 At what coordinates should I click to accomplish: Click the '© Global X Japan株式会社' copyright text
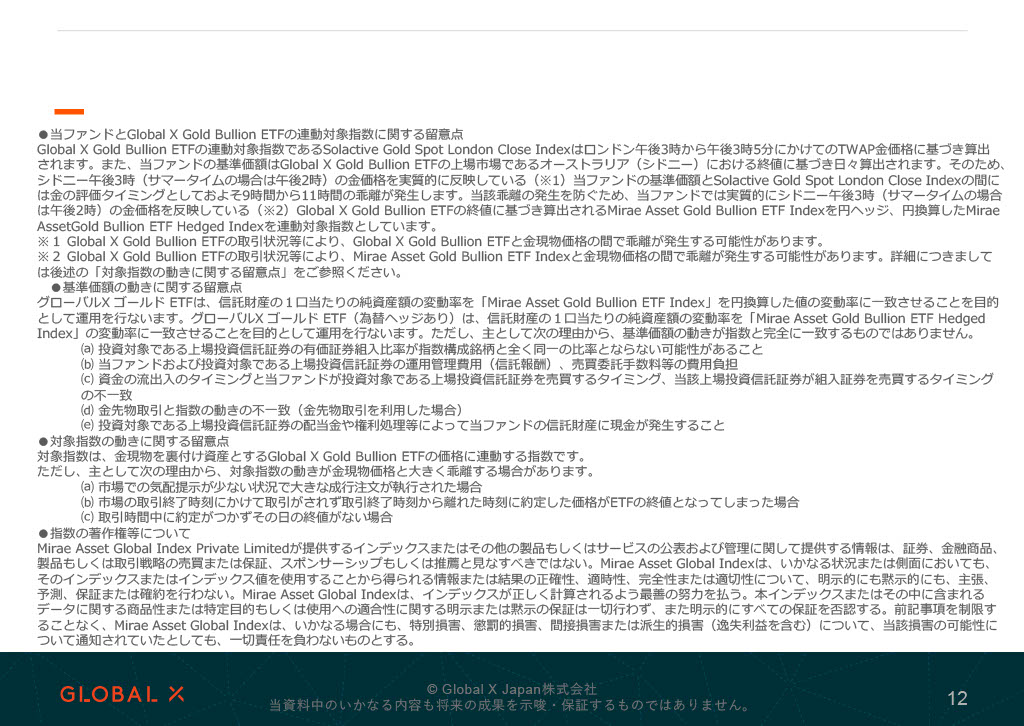[x=511, y=689]
